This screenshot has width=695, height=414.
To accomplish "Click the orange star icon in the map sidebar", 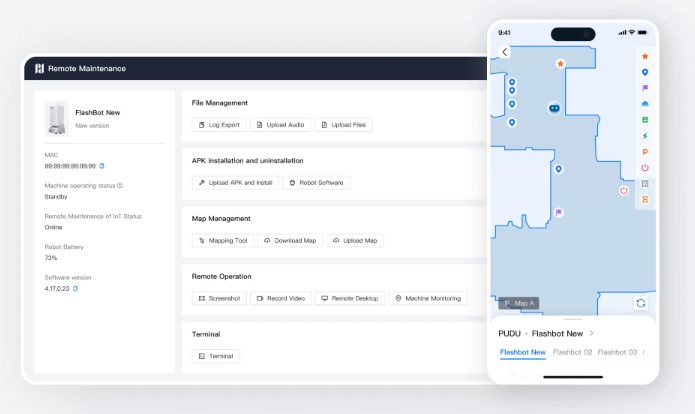I will coord(645,56).
